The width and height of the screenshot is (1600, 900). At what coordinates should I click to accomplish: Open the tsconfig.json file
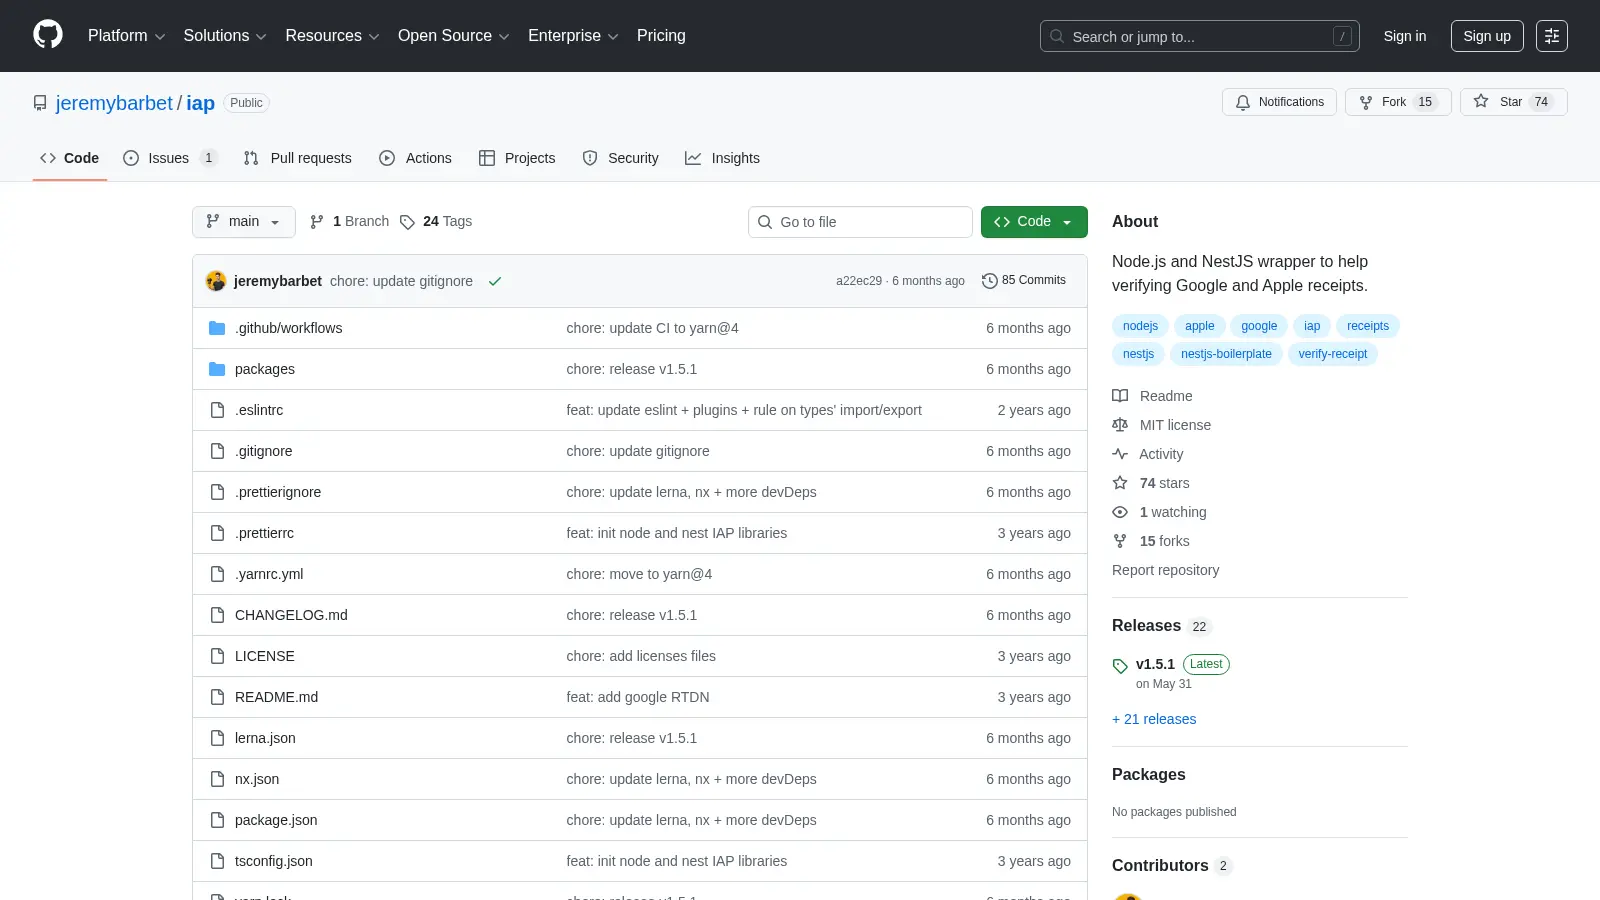click(x=274, y=861)
